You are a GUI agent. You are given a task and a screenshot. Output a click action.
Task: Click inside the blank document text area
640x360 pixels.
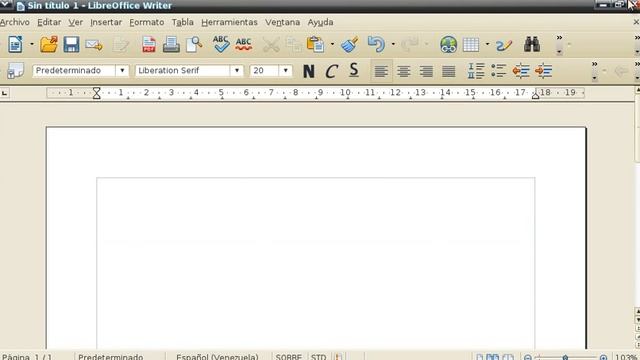[316, 263]
